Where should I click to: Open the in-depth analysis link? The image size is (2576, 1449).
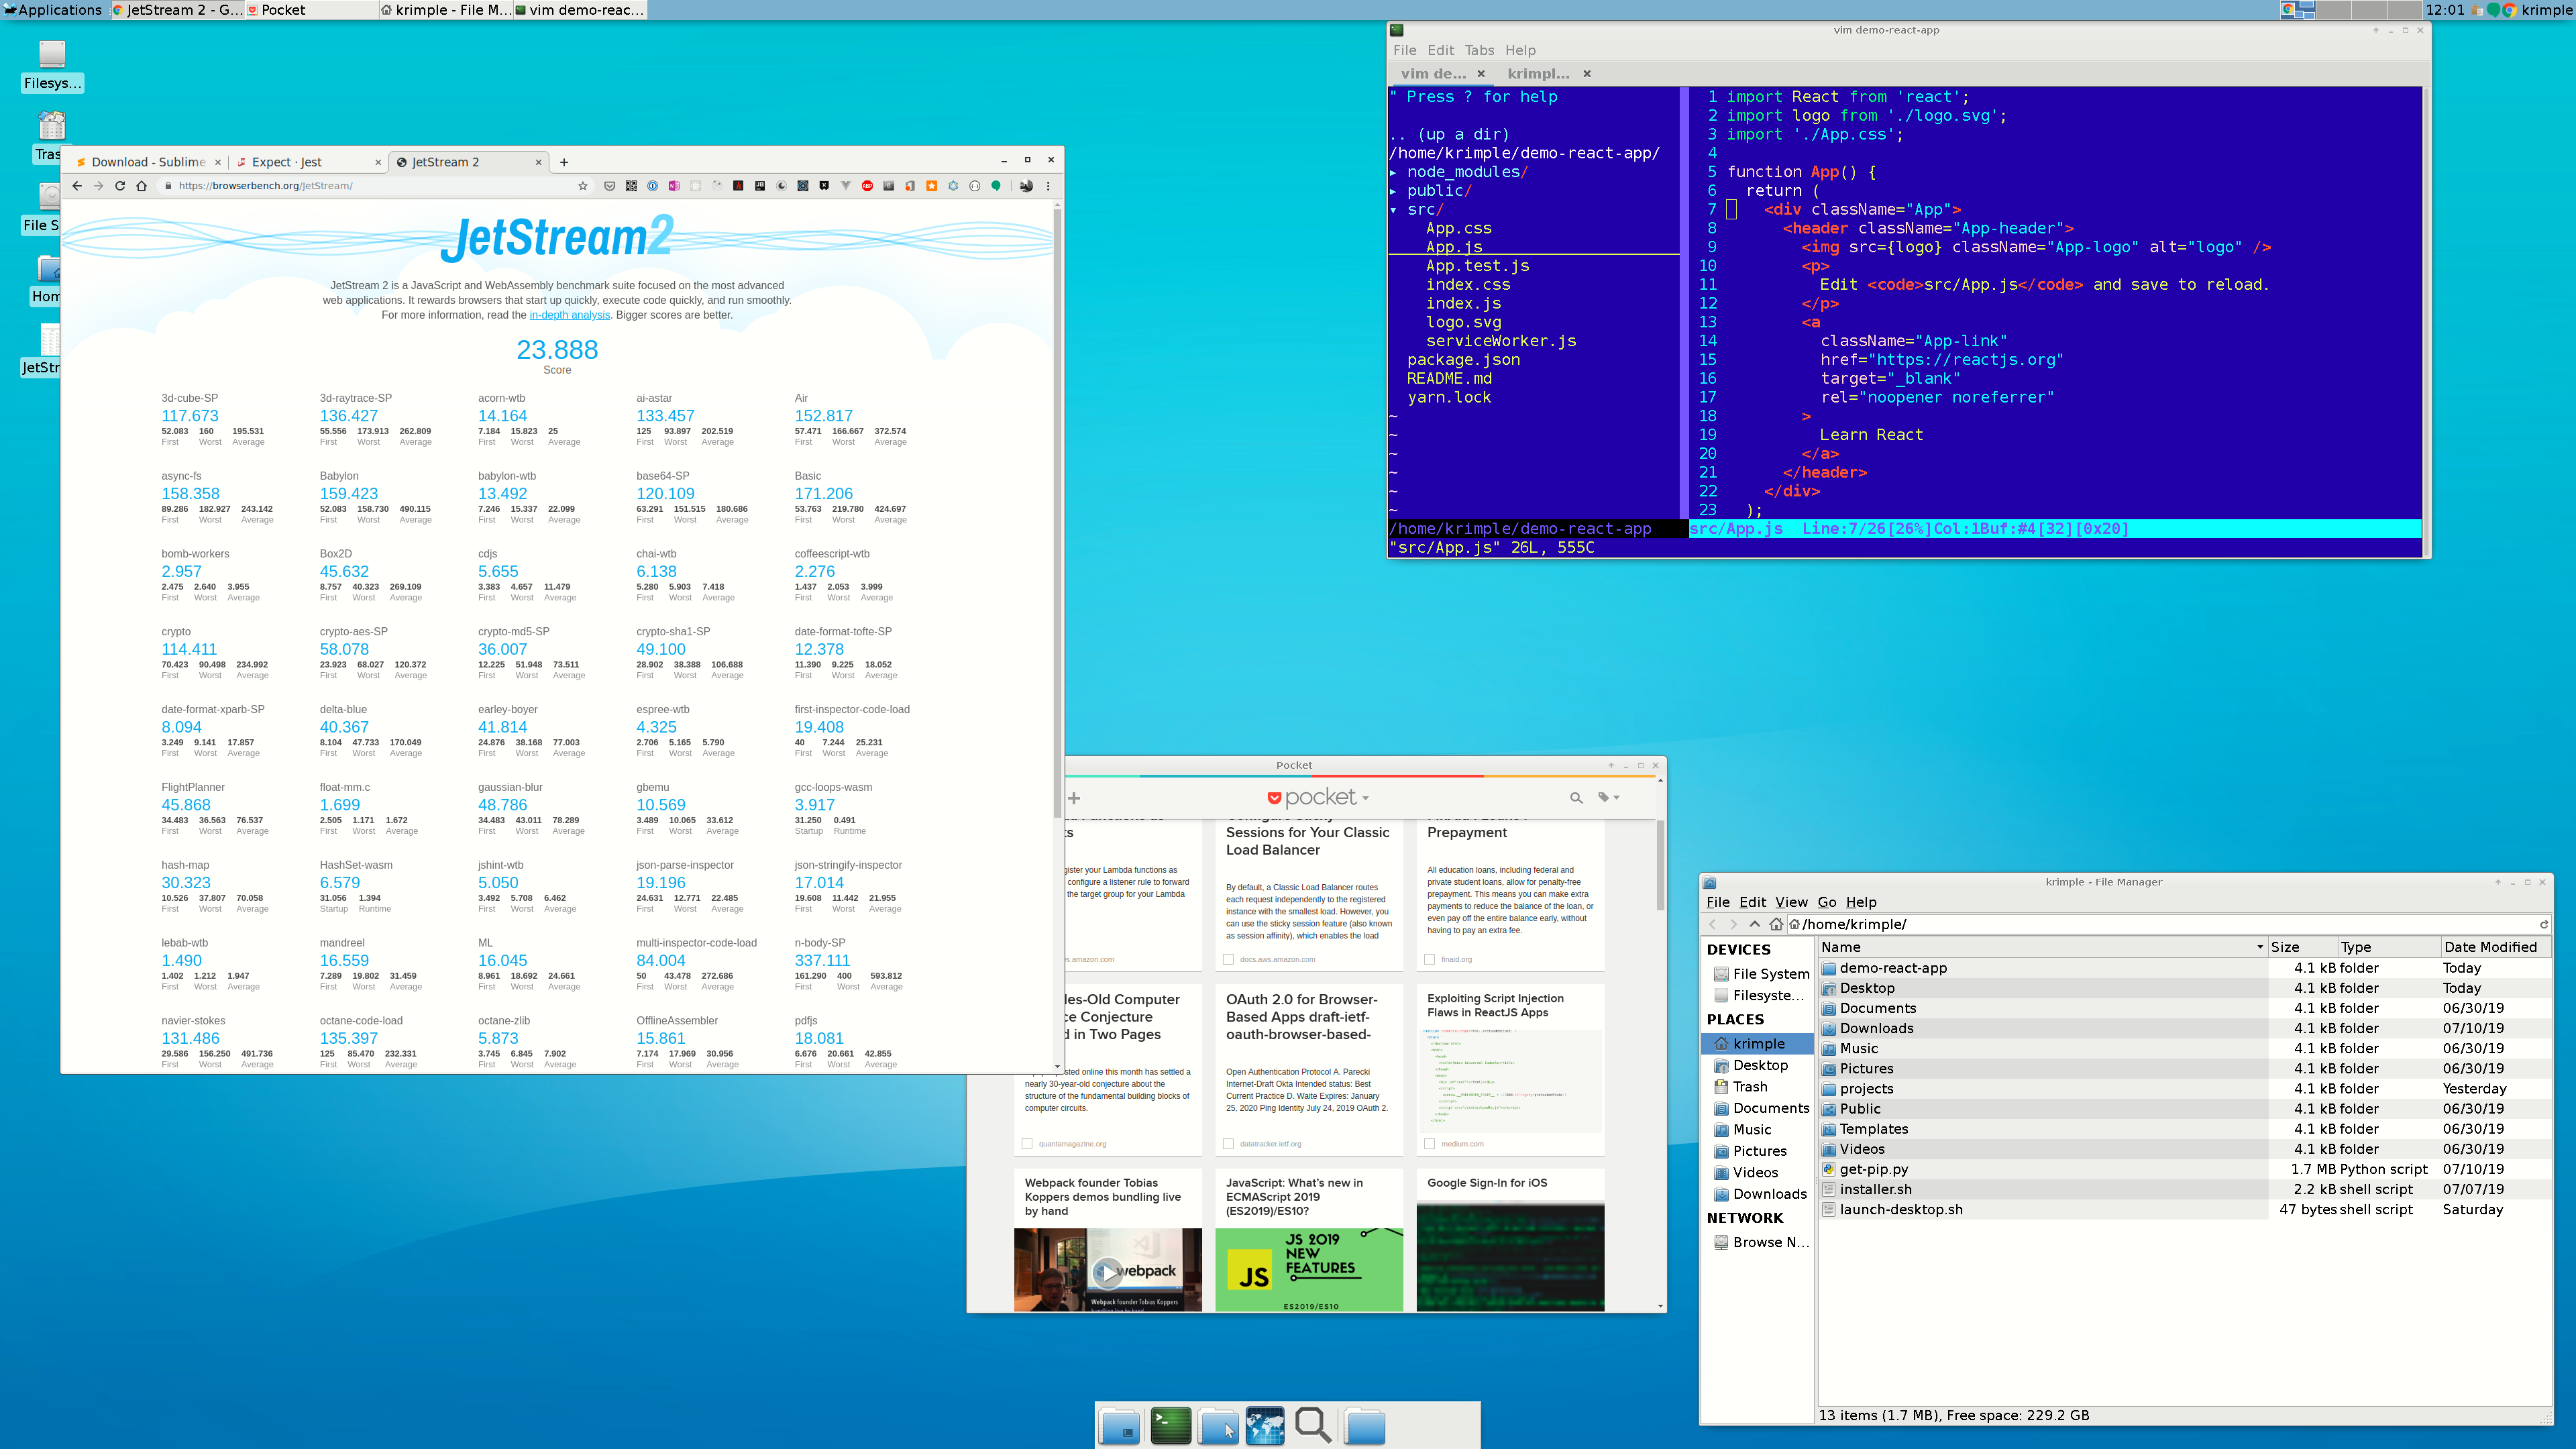(569, 315)
